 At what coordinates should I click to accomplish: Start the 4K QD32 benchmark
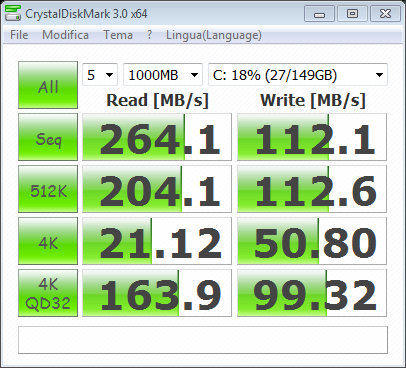[48, 293]
